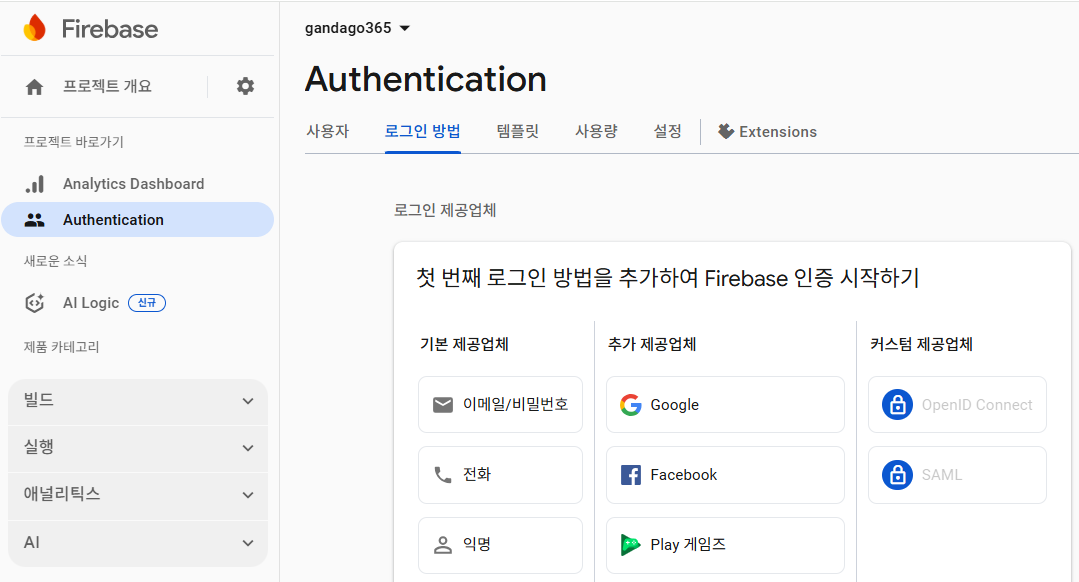Click the Authentication page title

(426, 79)
